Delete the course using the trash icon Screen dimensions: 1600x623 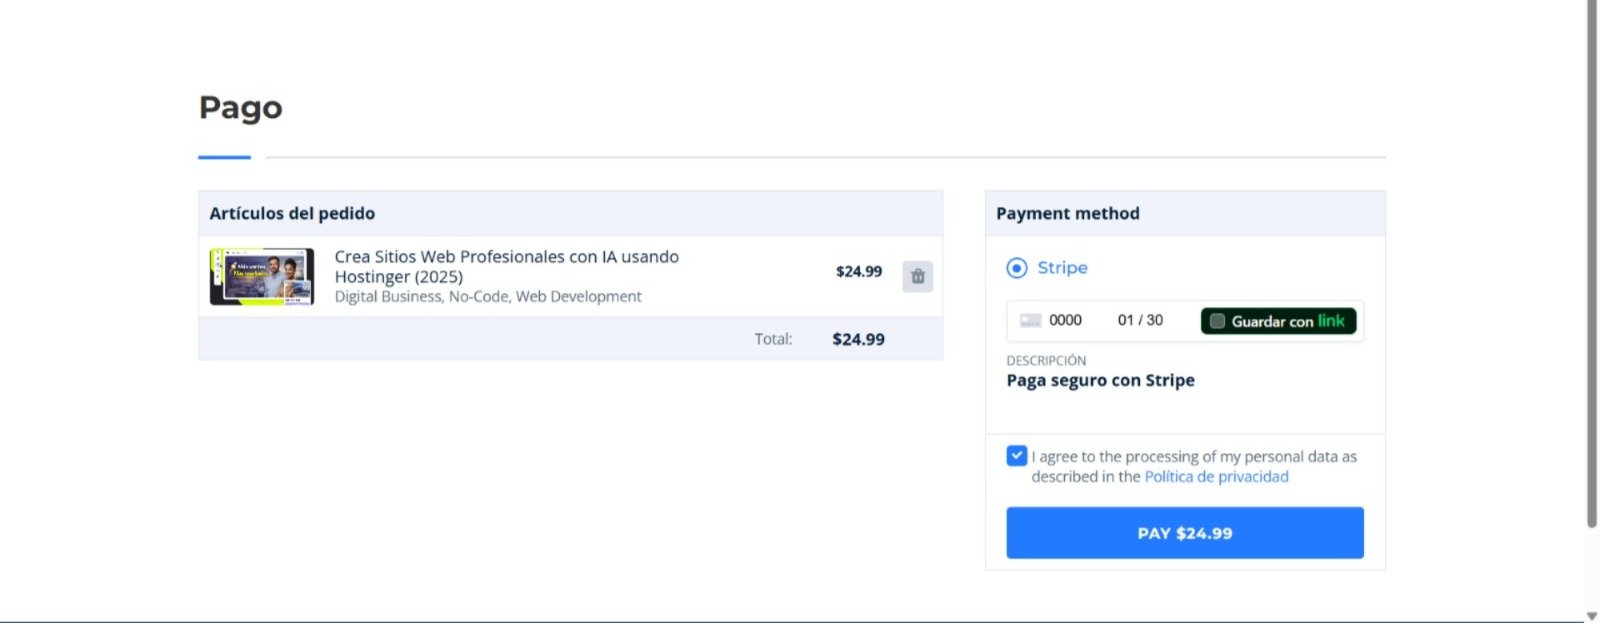pyautogui.click(x=917, y=276)
